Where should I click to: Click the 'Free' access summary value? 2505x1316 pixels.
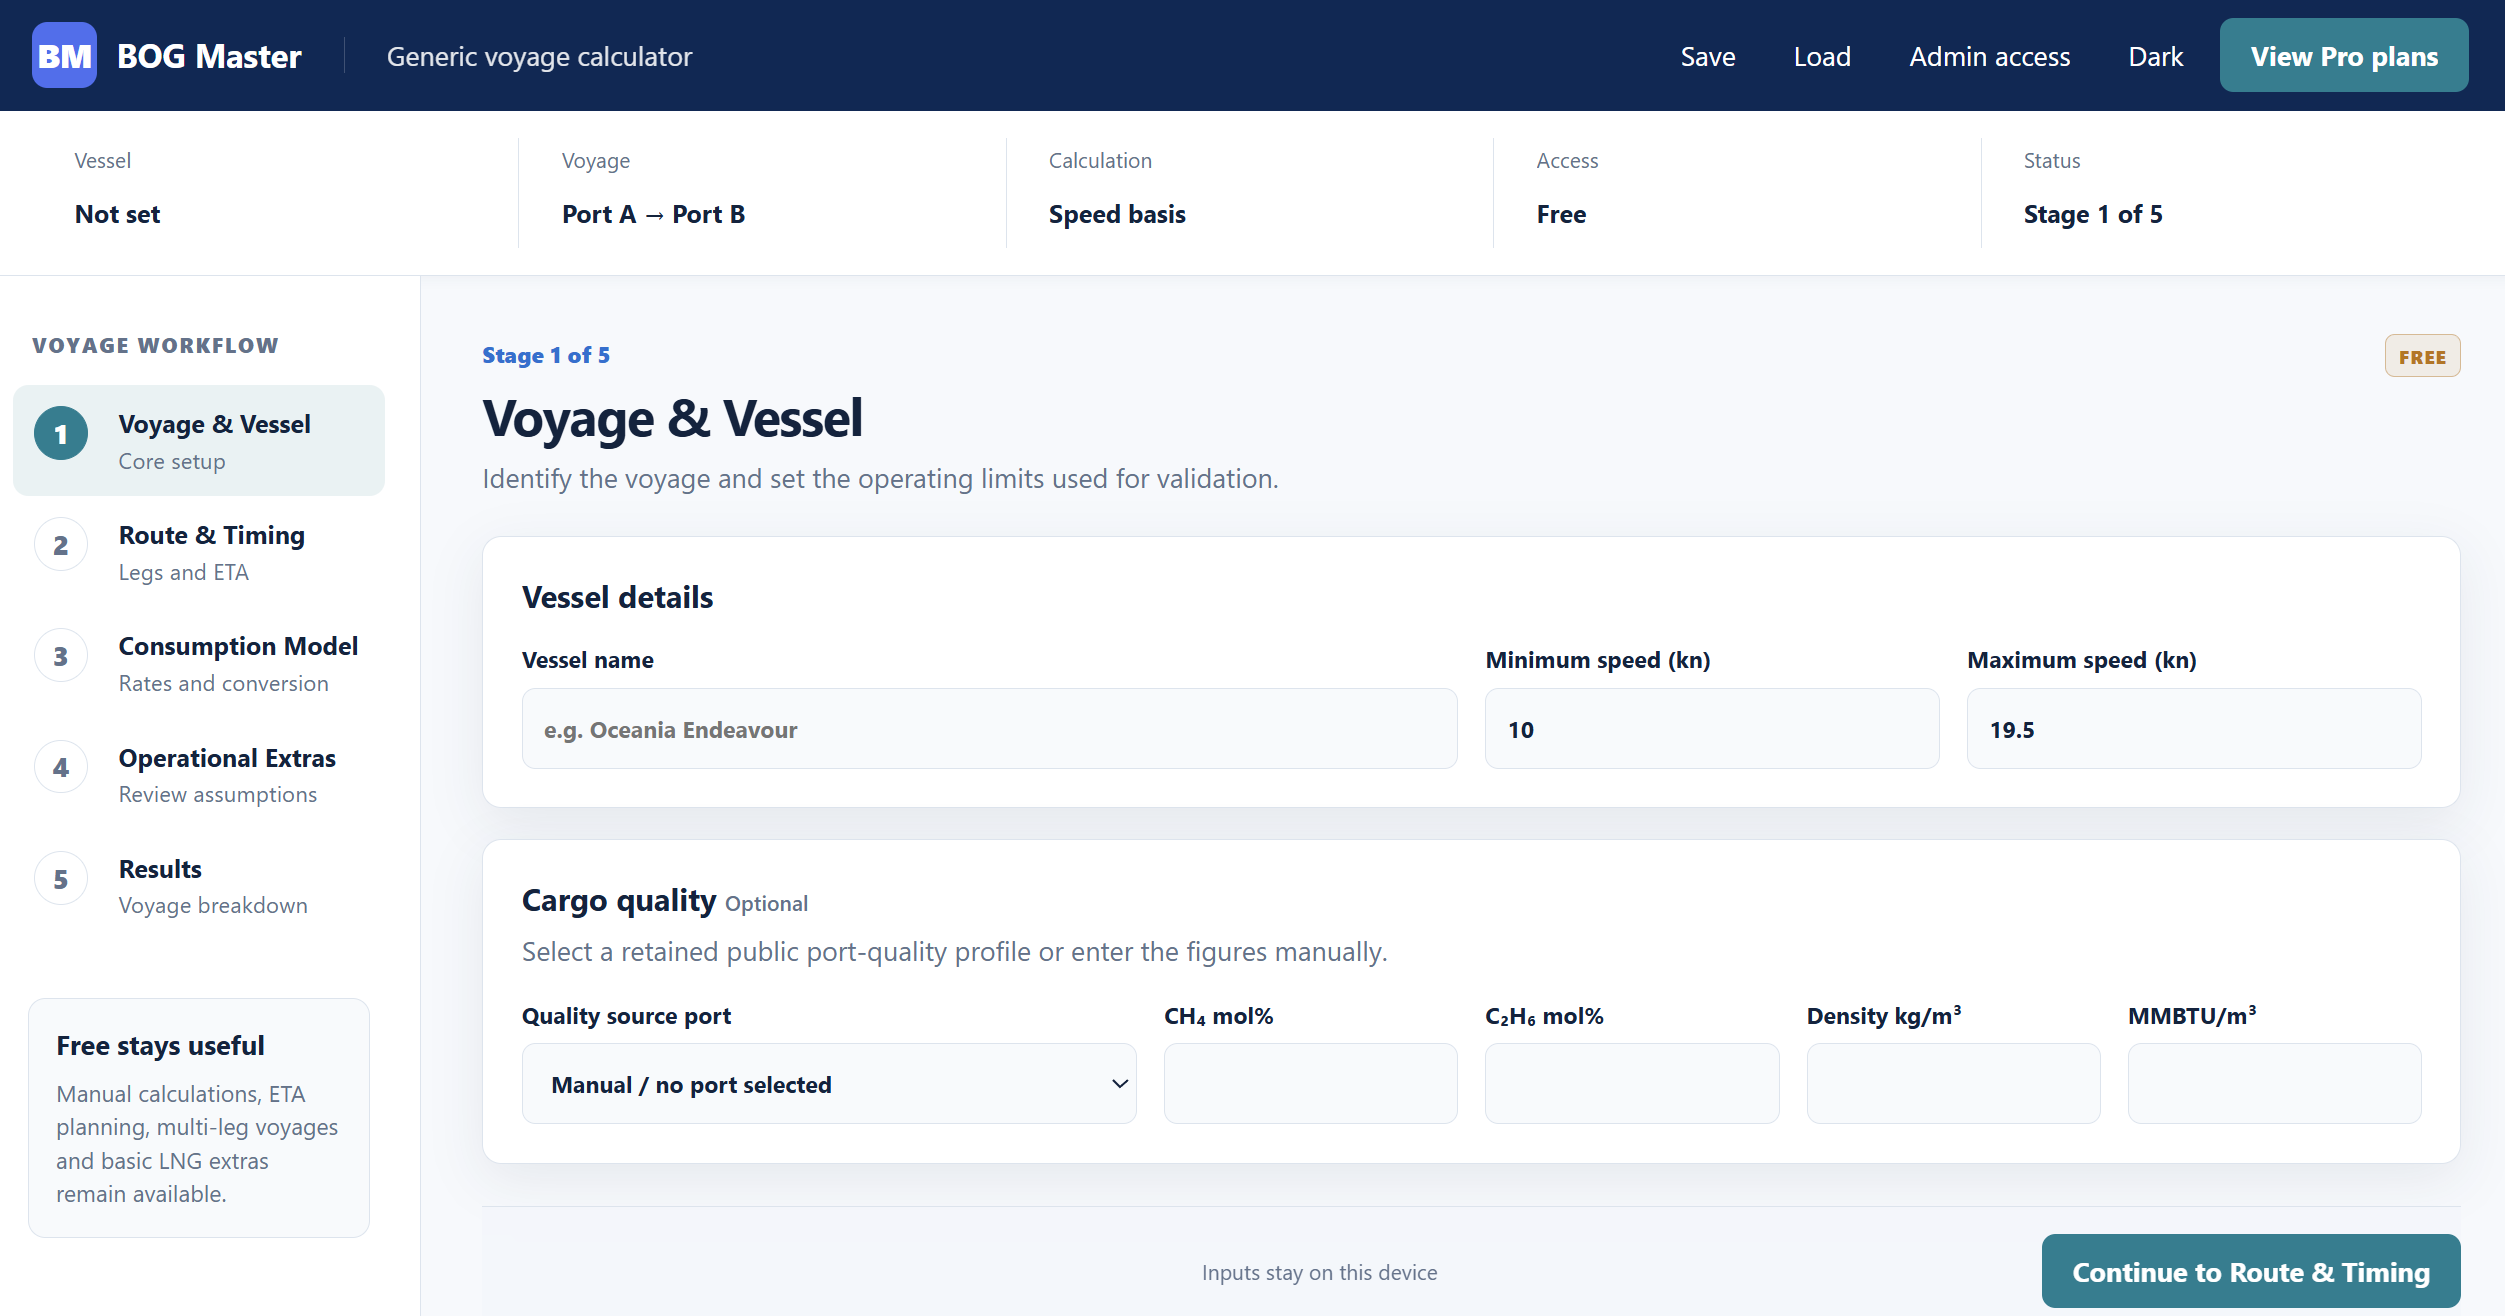[1561, 214]
